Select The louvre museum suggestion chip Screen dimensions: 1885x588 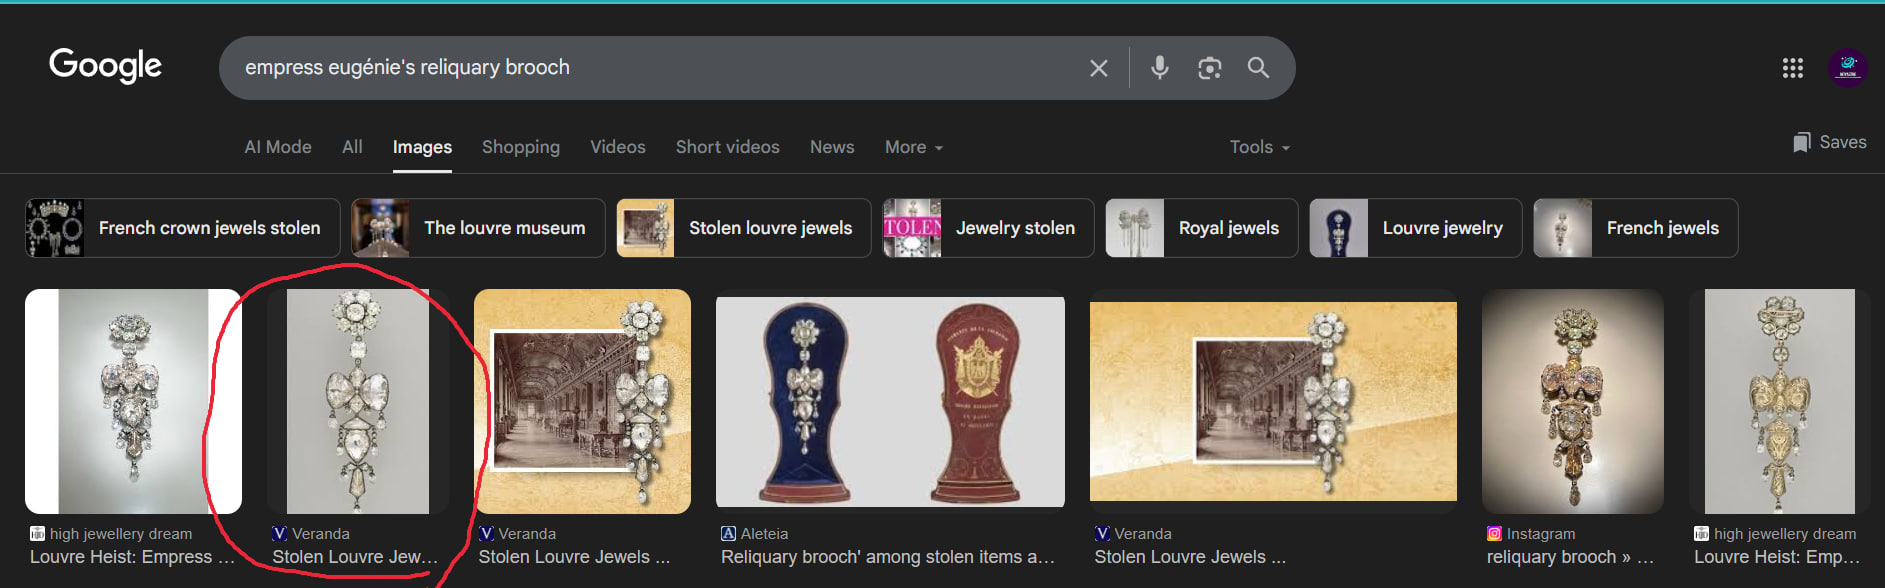tap(478, 228)
